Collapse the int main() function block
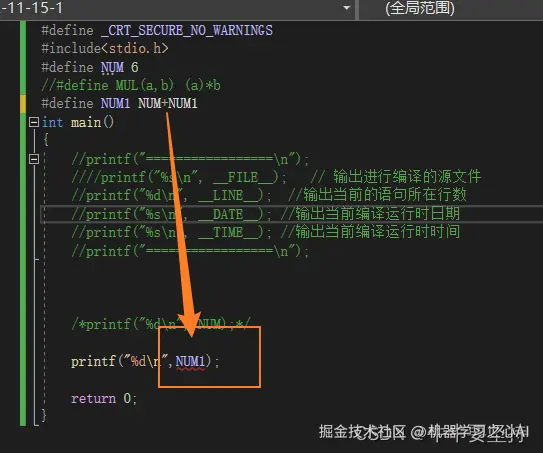Image resolution: width=543 pixels, height=453 pixels. pos(34,122)
